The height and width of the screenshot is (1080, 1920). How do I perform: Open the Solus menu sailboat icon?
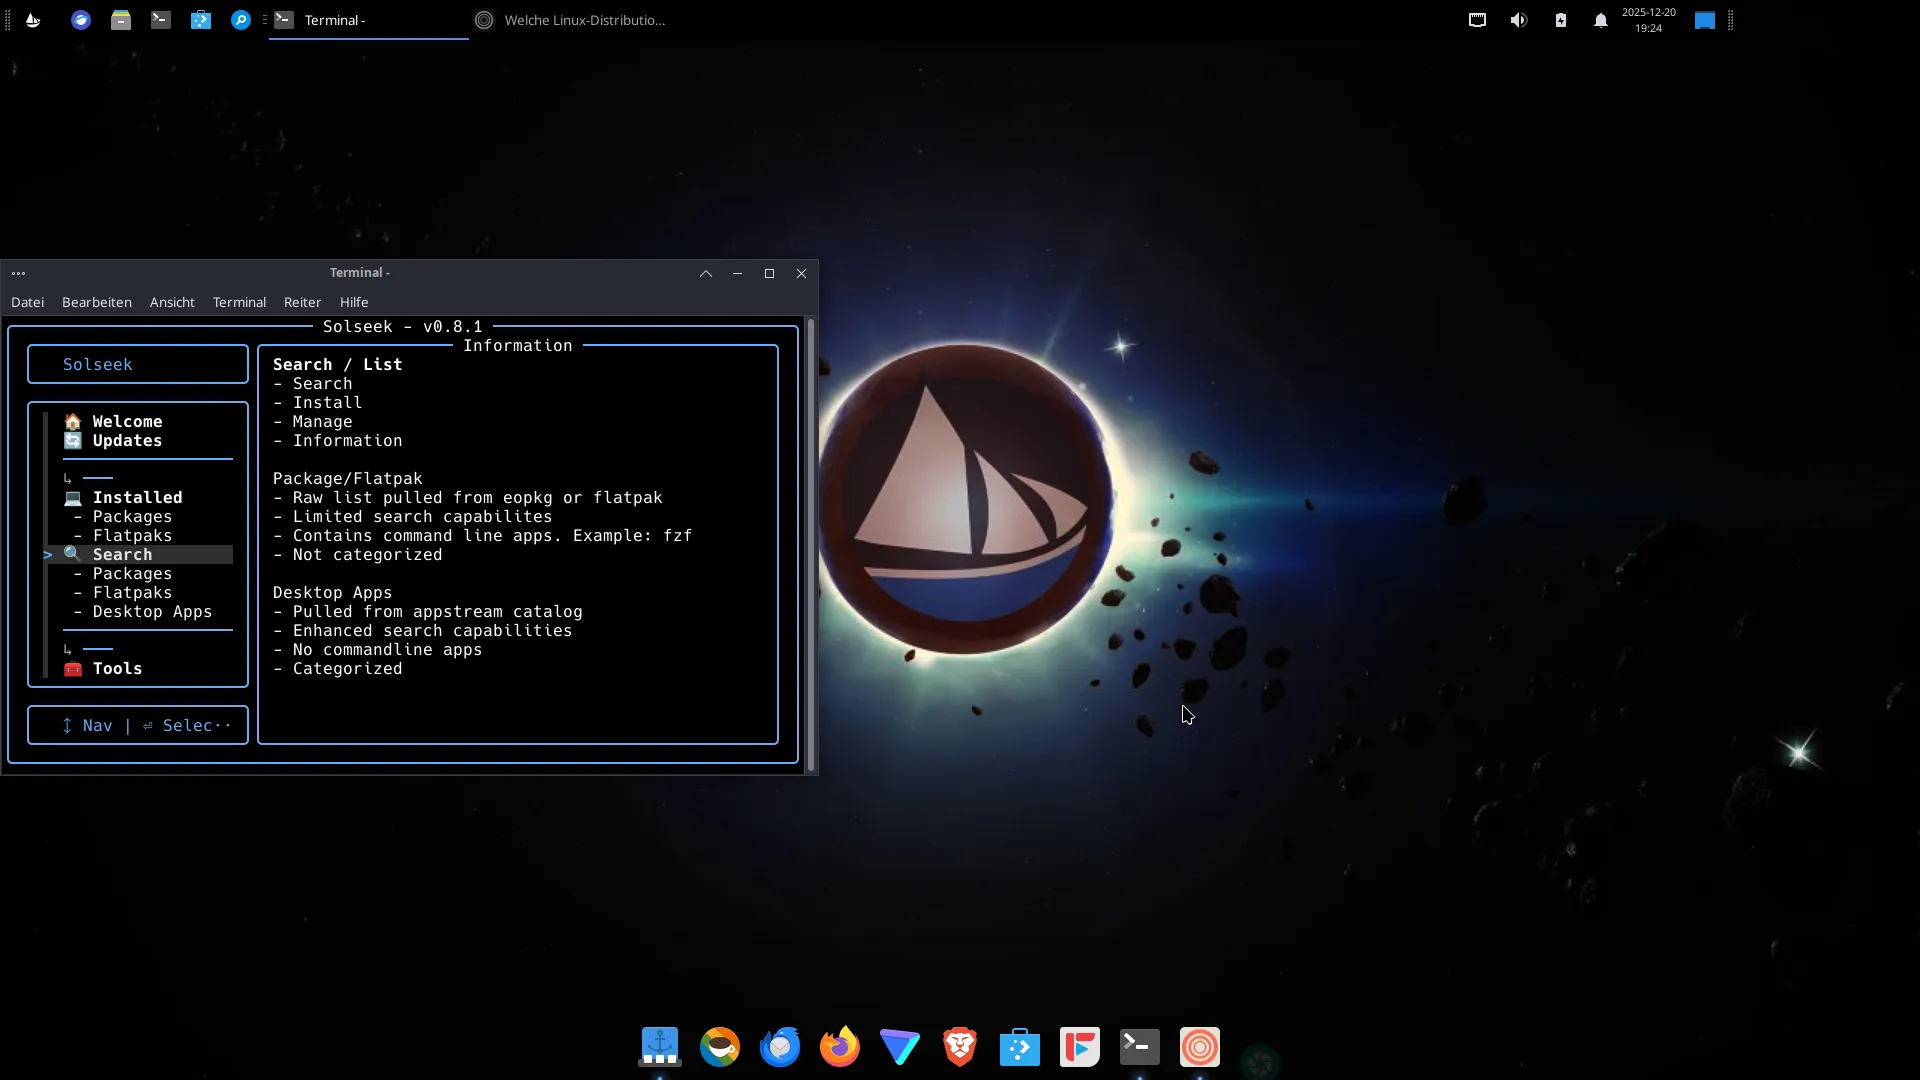pyautogui.click(x=33, y=20)
